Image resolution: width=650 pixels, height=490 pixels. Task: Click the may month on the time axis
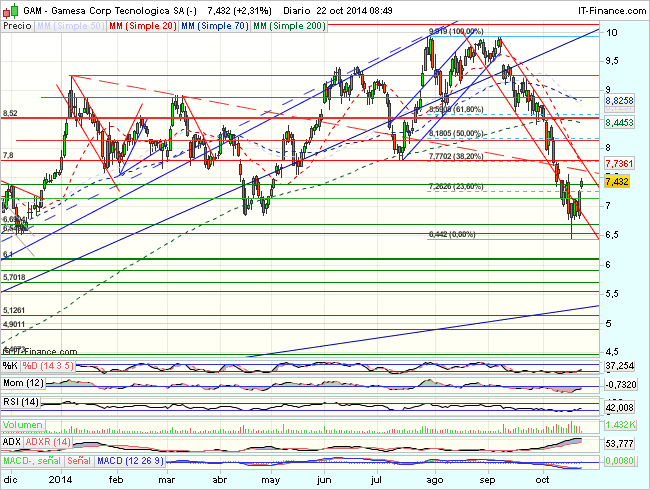pos(271,480)
